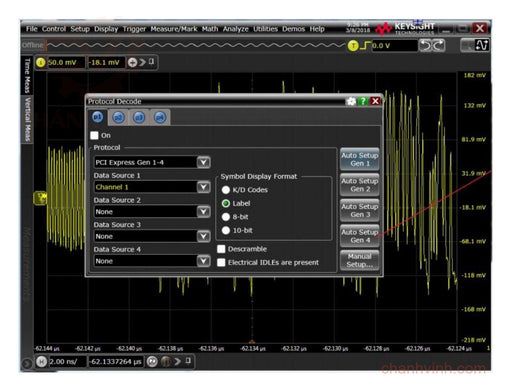Edit the 2.00 ns/ timebase field
Screen dimensions: 512x392
click(x=67, y=362)
